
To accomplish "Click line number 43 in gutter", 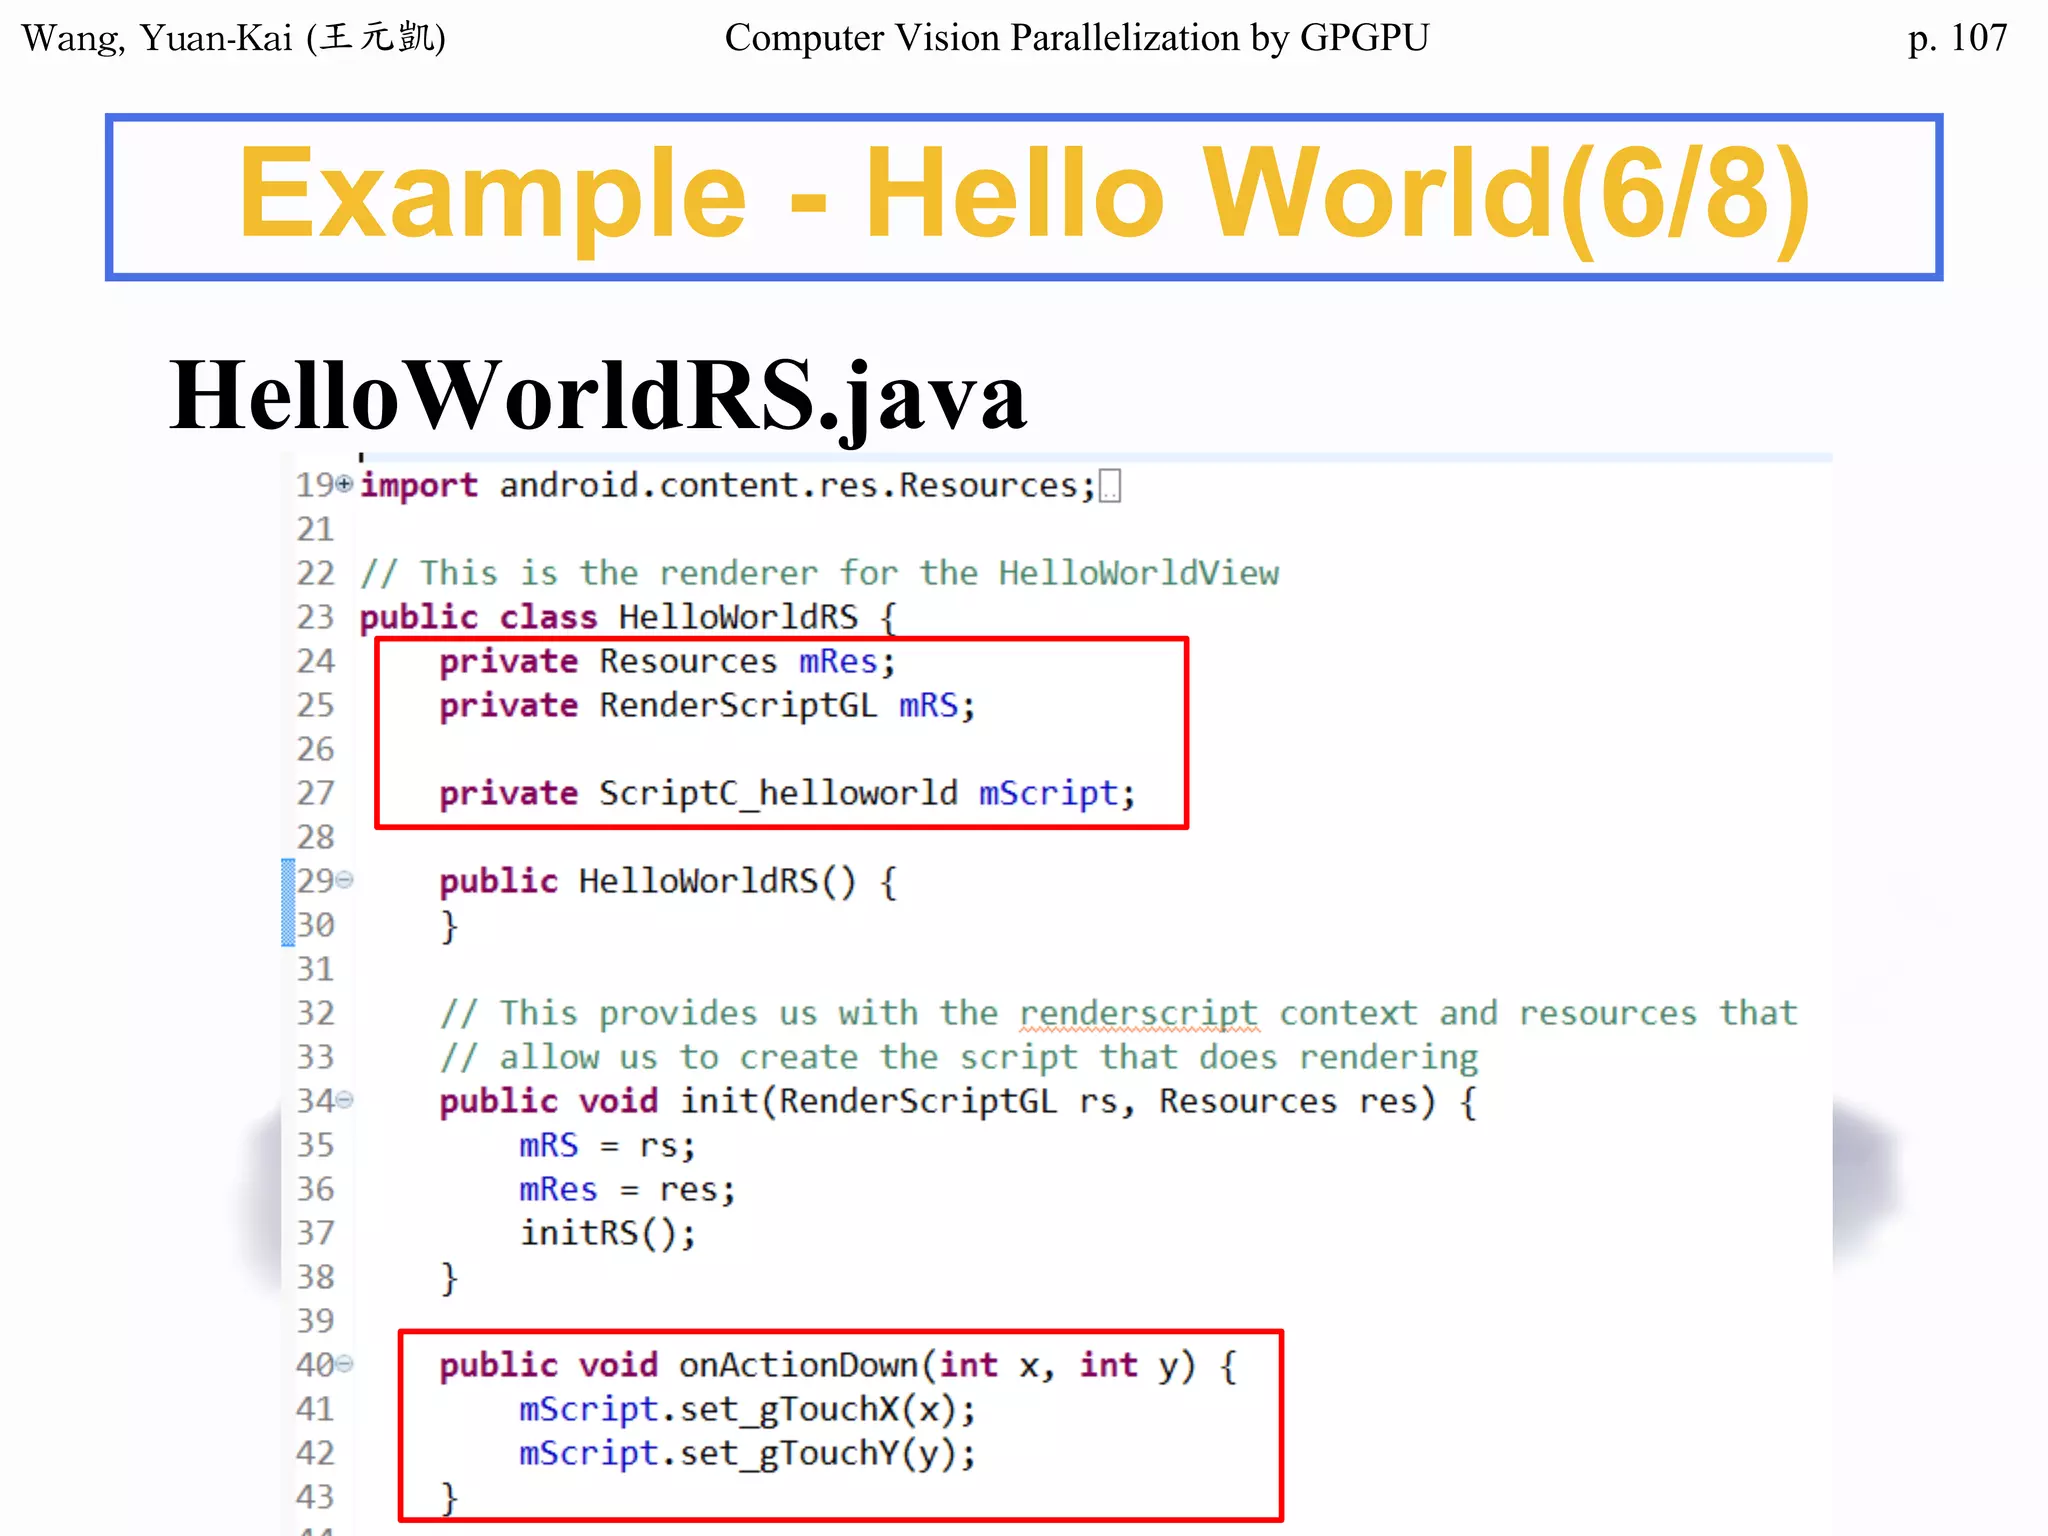I will click(315, 1497).
